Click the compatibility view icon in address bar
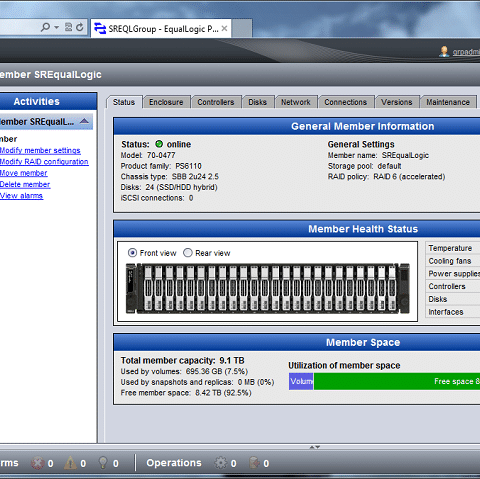The image size is (480, 479). click(x=68, y=27)
